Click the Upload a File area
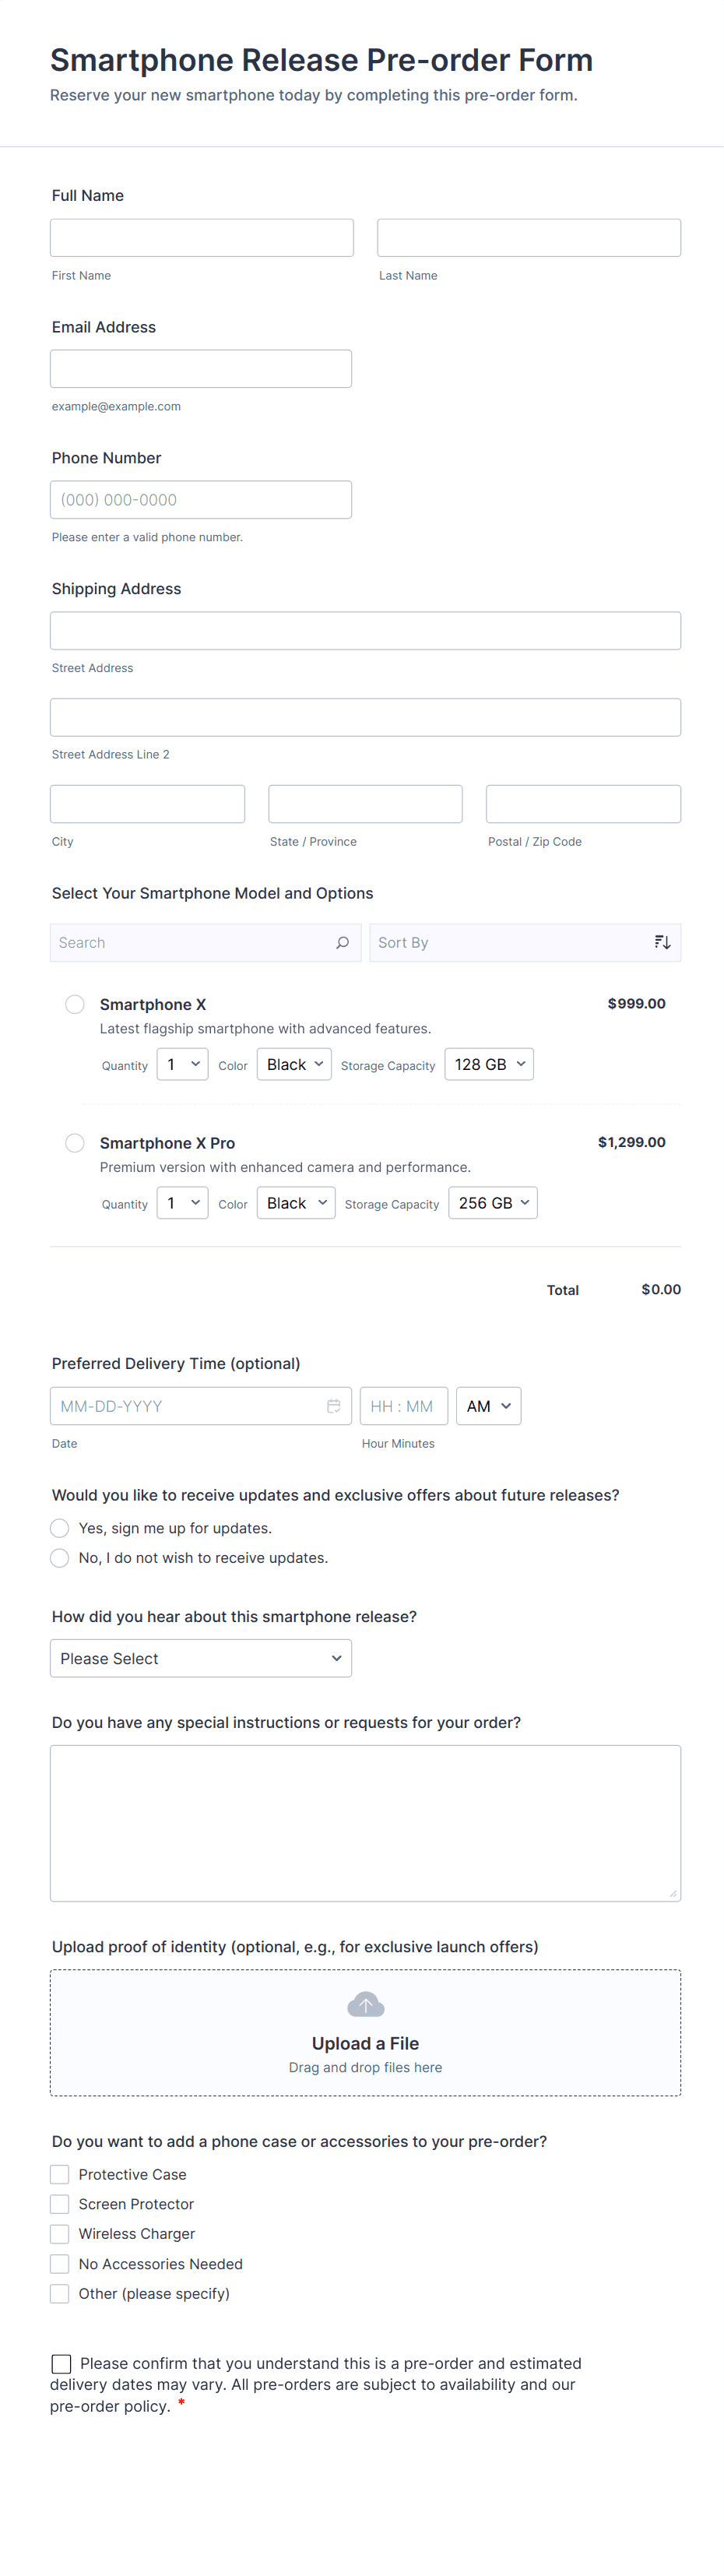724x2576 pixels. (365, 2042)
